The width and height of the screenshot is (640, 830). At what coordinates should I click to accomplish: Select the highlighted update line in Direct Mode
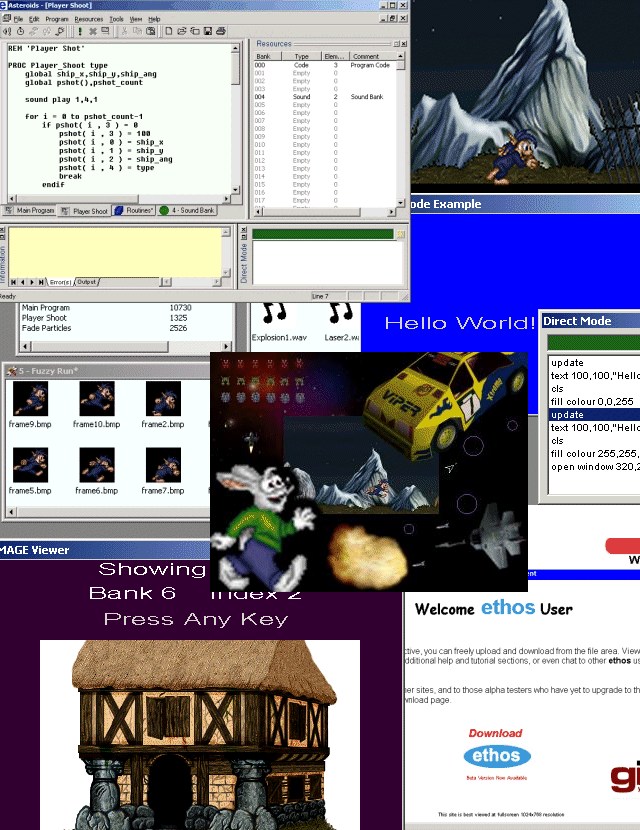tap(593, 414)
